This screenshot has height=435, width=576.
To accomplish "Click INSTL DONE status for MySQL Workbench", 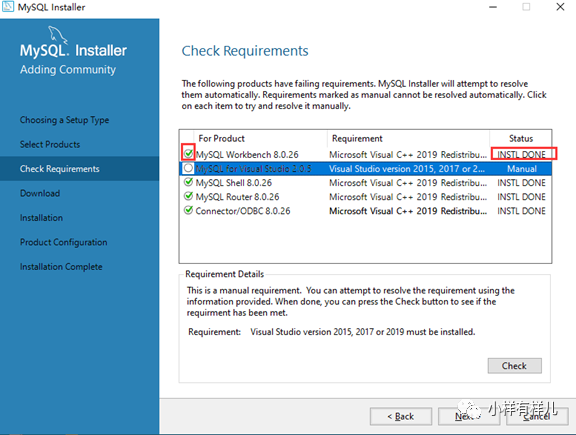I will point(521,155).
